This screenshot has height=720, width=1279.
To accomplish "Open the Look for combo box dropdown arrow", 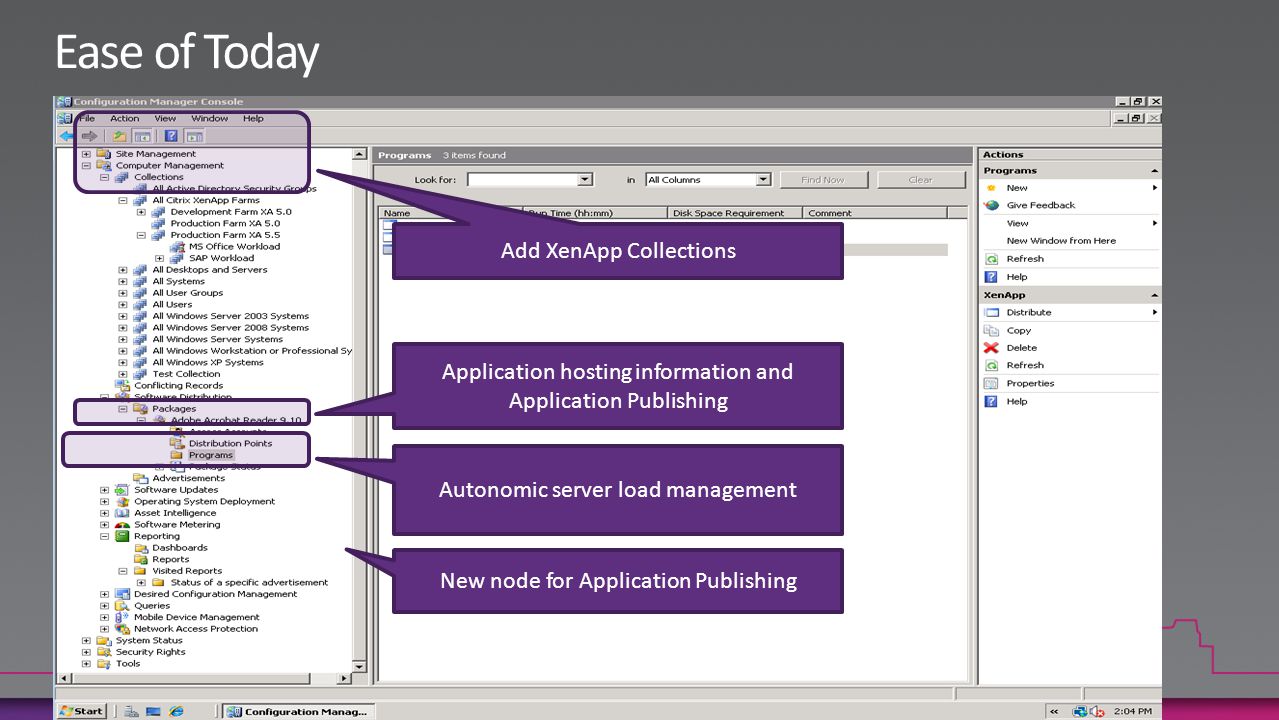I will click(585, 180).
